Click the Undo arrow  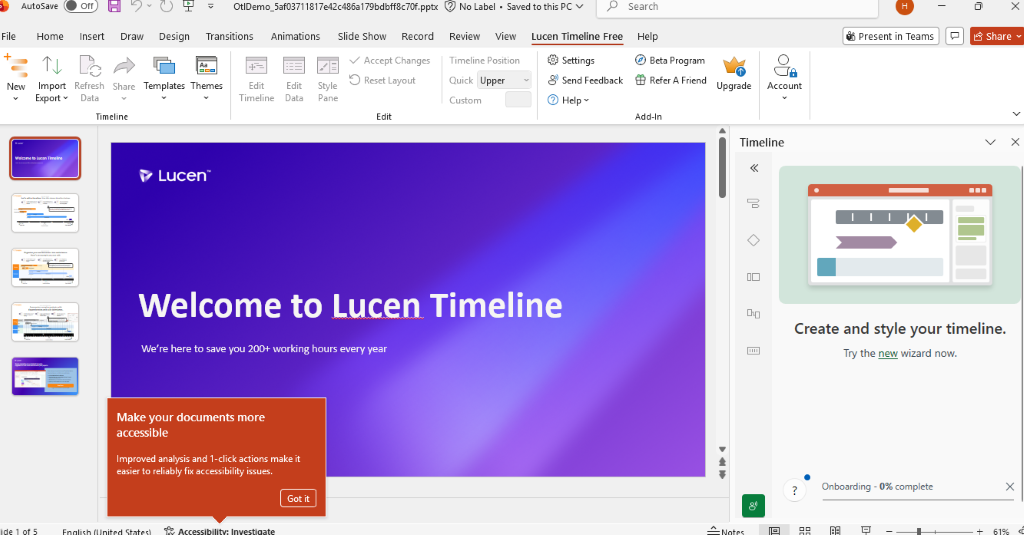tap(136, 7)
